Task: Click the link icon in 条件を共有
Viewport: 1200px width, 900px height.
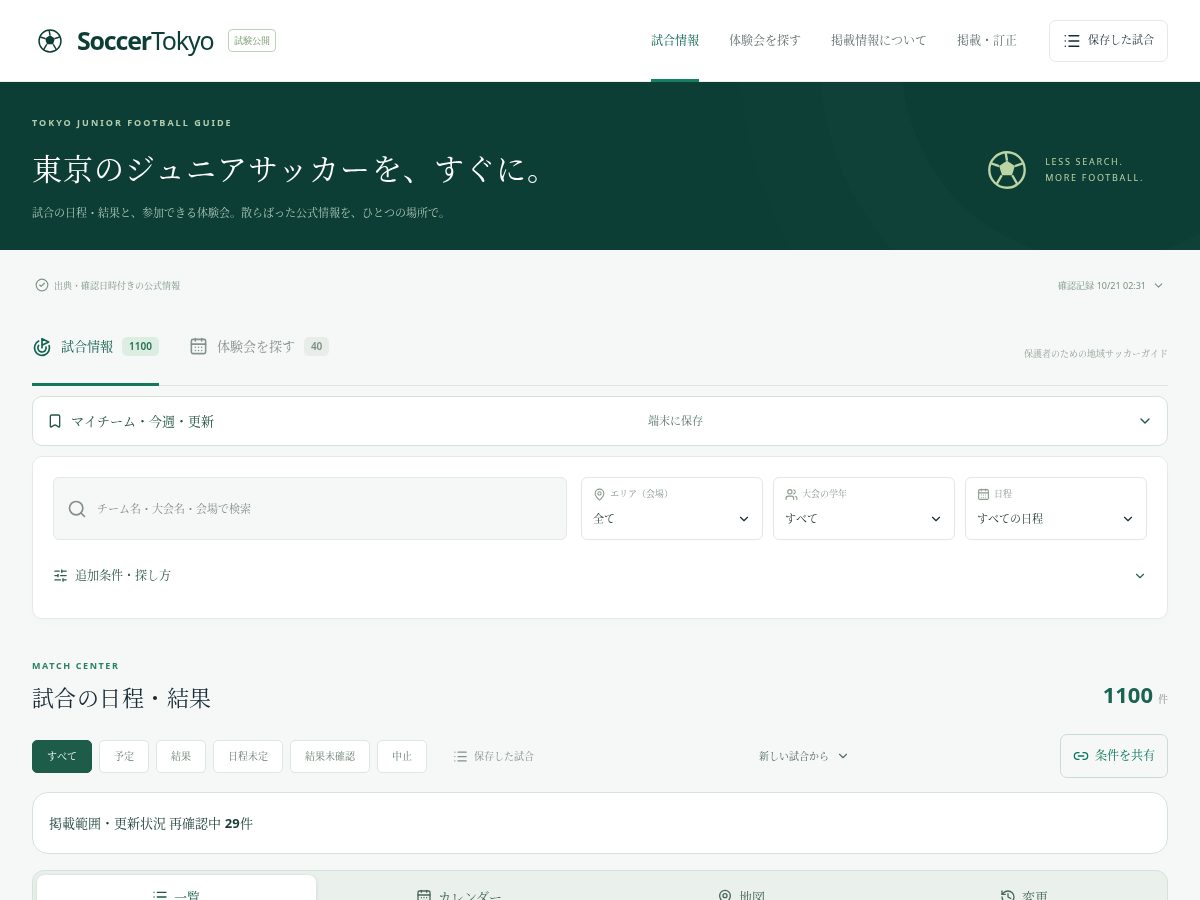Action: pyautogui.click(x=1081, y=756)
